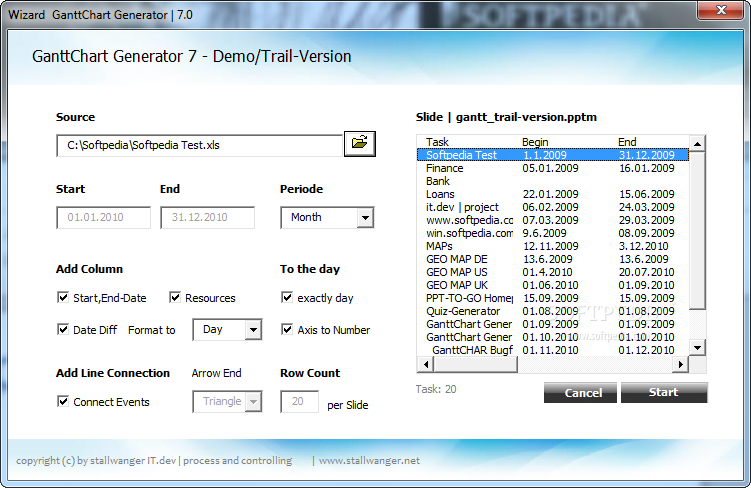Select the GEO MAP US row
Viewport: 751px width, 488px height.
click(553, 272)
